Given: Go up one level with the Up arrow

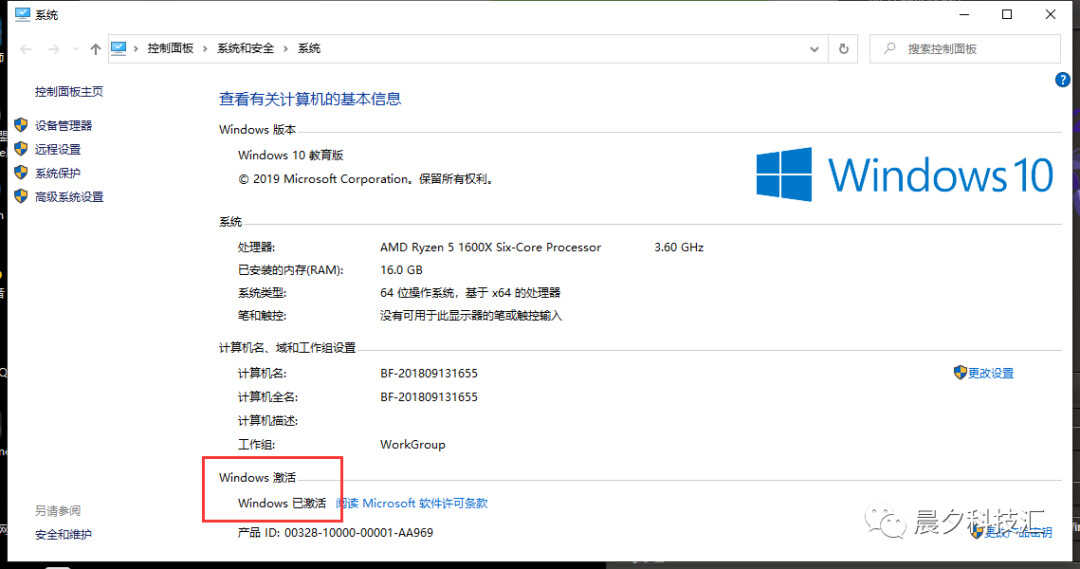Looking at the screenshot, I should [95, 49].
